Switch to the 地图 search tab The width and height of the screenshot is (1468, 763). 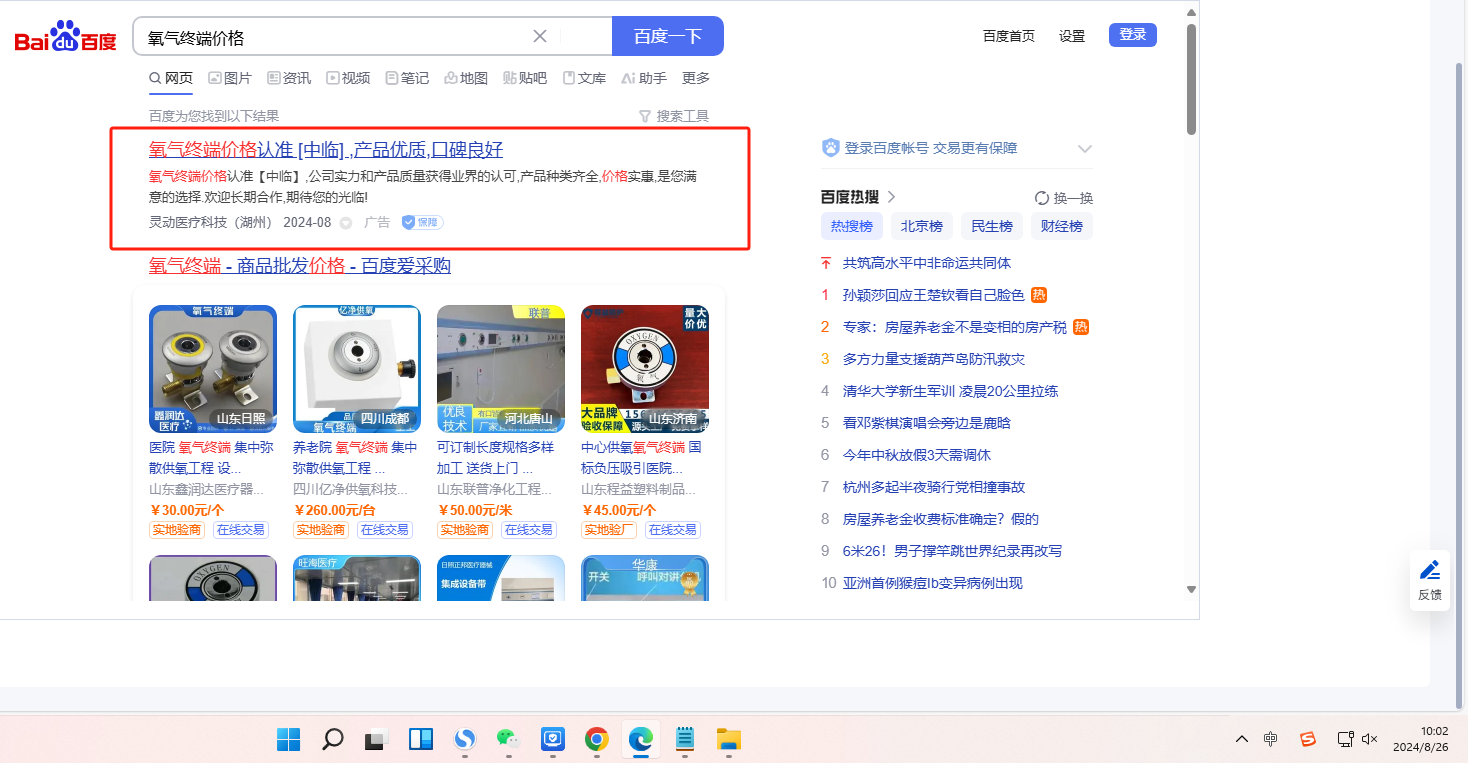coord(466,78)
